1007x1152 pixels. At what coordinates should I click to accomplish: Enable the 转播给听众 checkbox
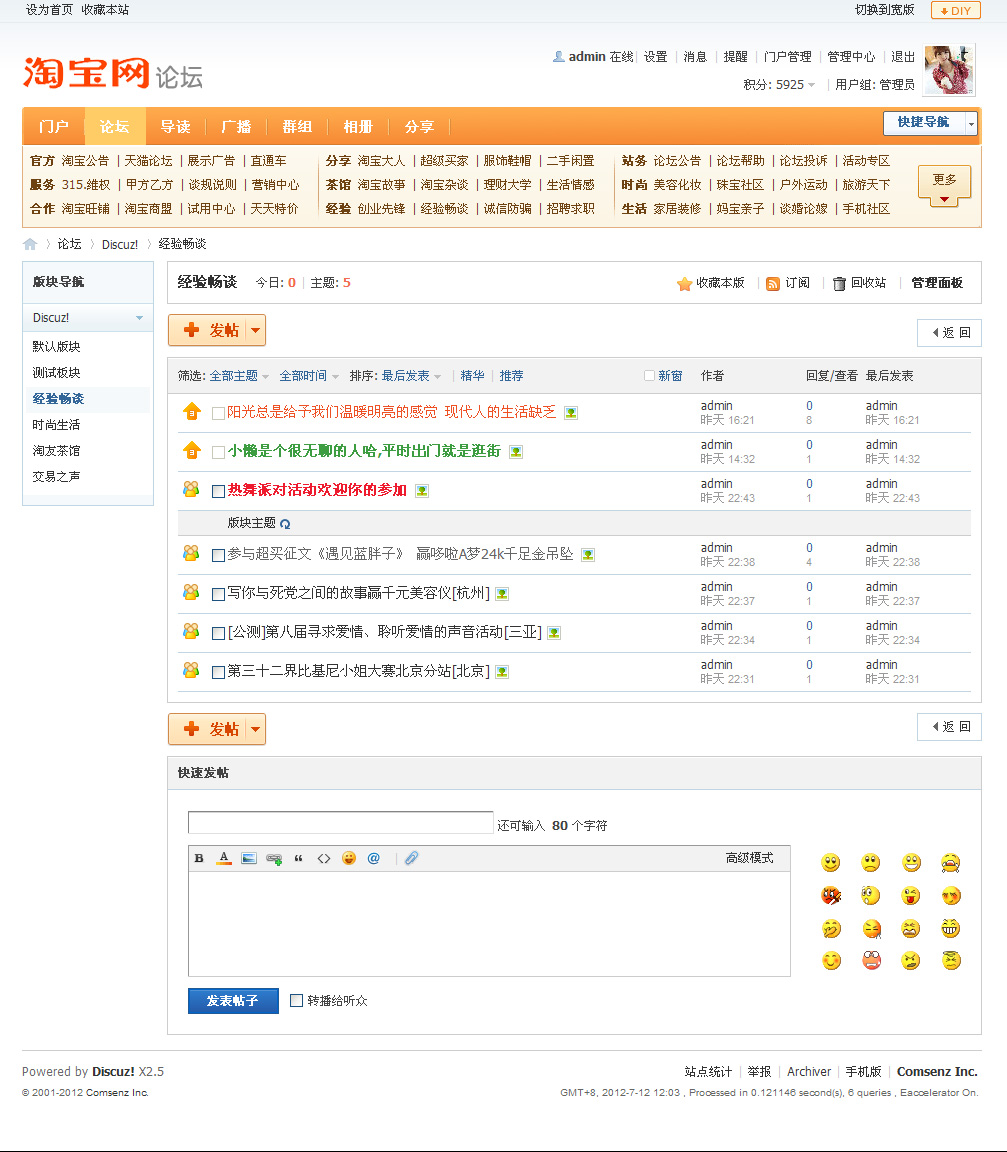pyautogui.click(x=297, y=1000)
